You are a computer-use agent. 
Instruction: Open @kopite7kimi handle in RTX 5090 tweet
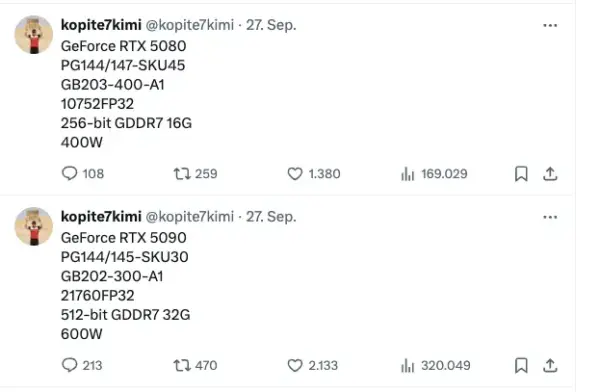(190, 217)
